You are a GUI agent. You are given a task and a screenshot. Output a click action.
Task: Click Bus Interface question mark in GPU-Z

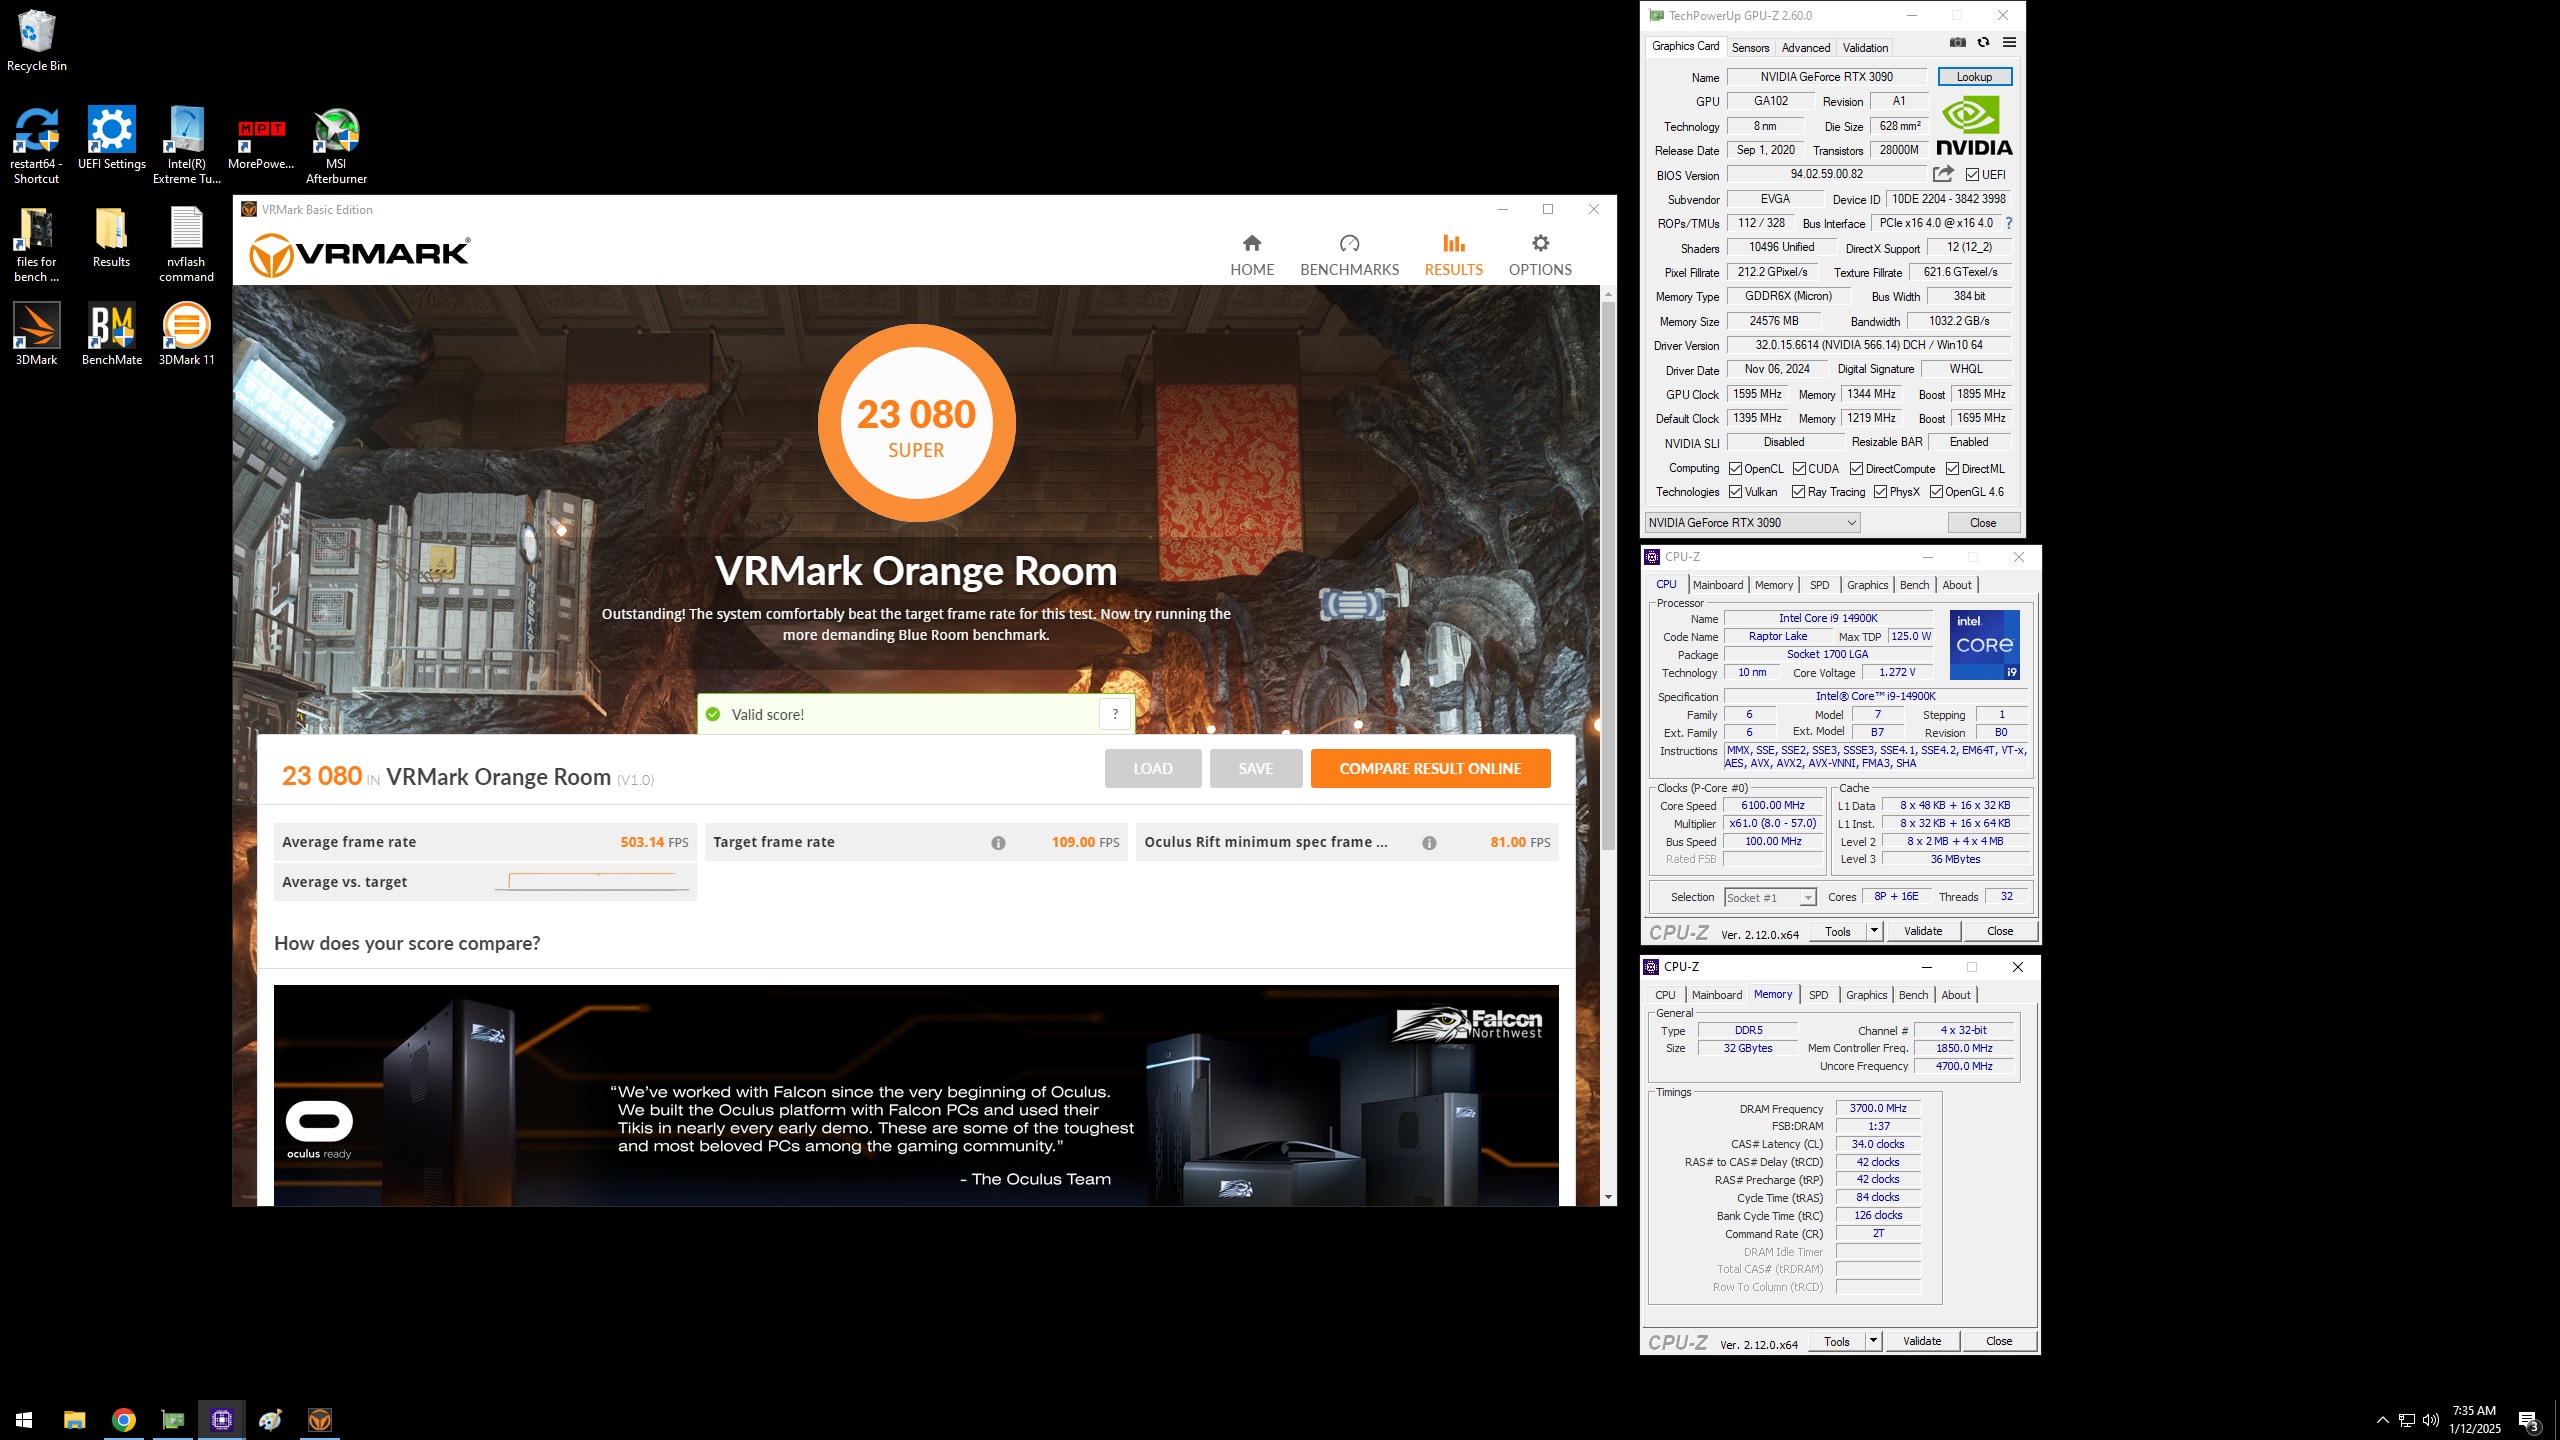2009,223
